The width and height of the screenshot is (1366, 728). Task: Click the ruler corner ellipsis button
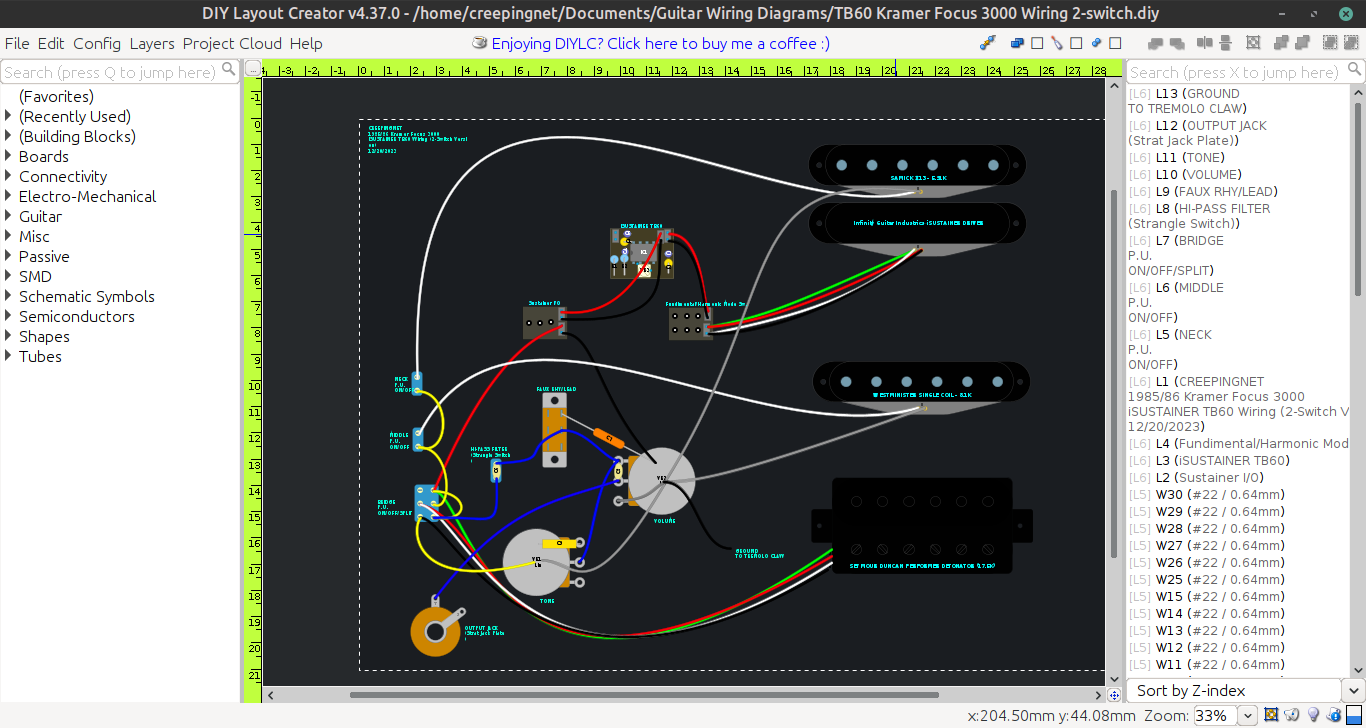point(254,70)
